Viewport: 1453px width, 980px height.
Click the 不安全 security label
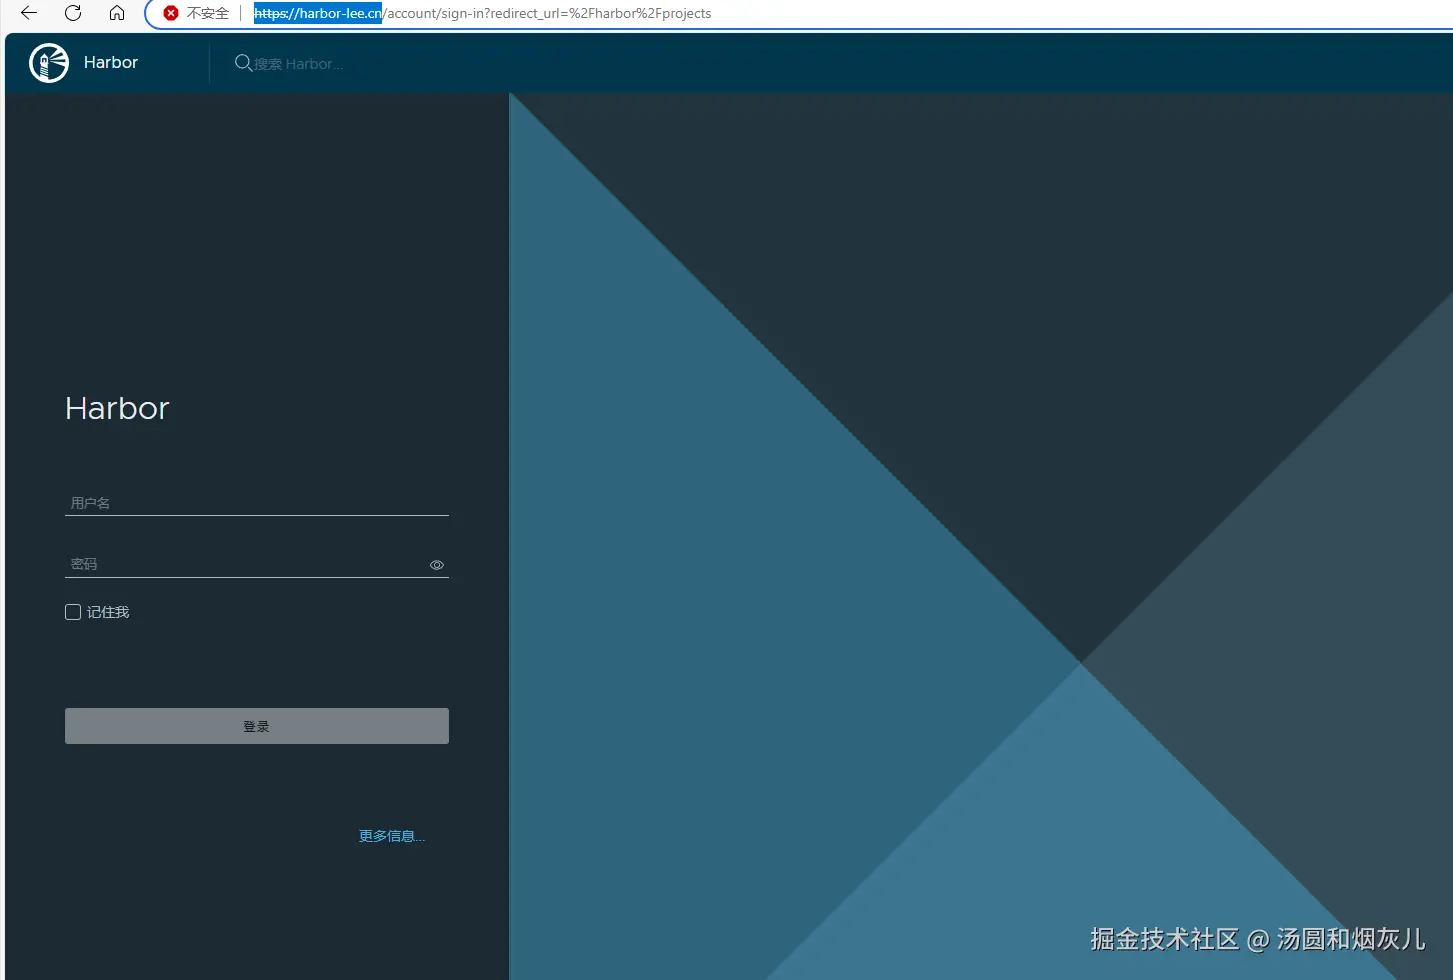click(208, 13)
